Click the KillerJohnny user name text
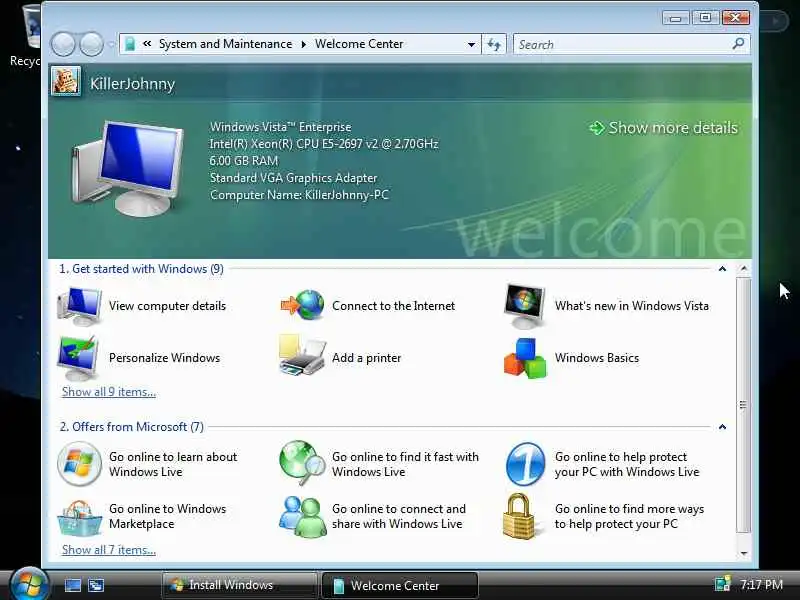This screenshot has height=600, width=800. click(x=133, y=83)
